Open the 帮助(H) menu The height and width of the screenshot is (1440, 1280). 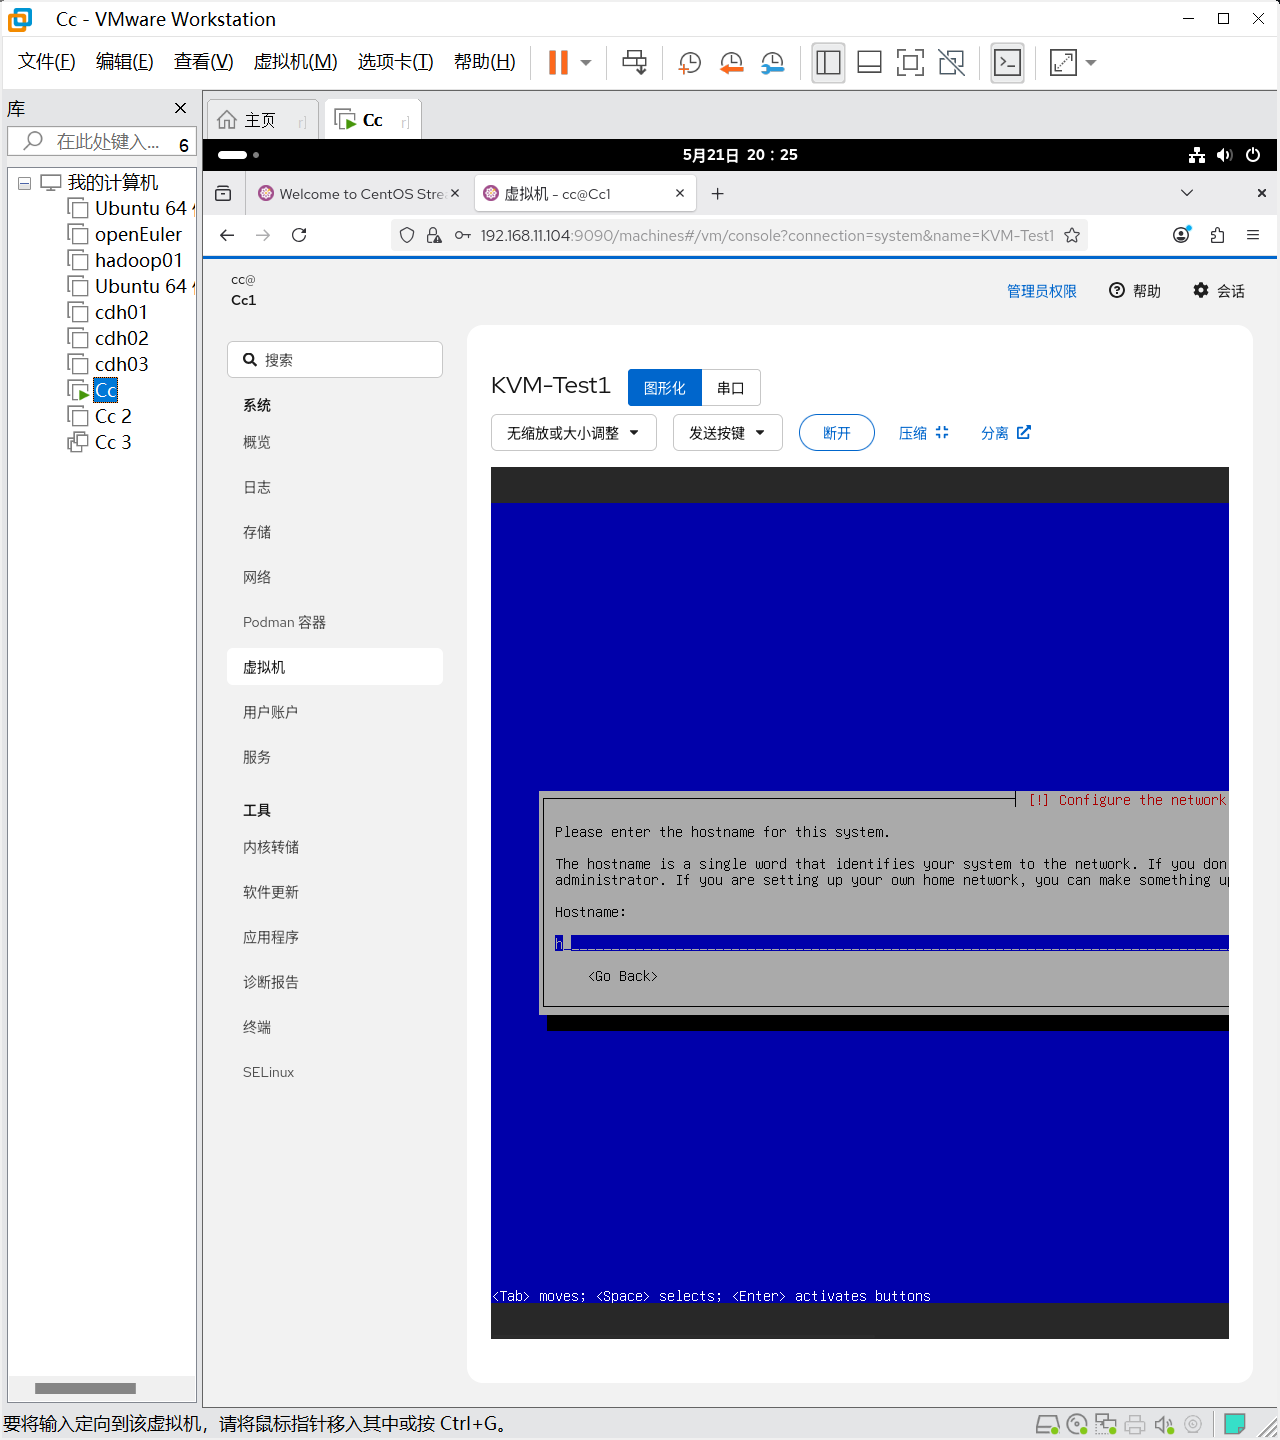(x=485, y=62)
